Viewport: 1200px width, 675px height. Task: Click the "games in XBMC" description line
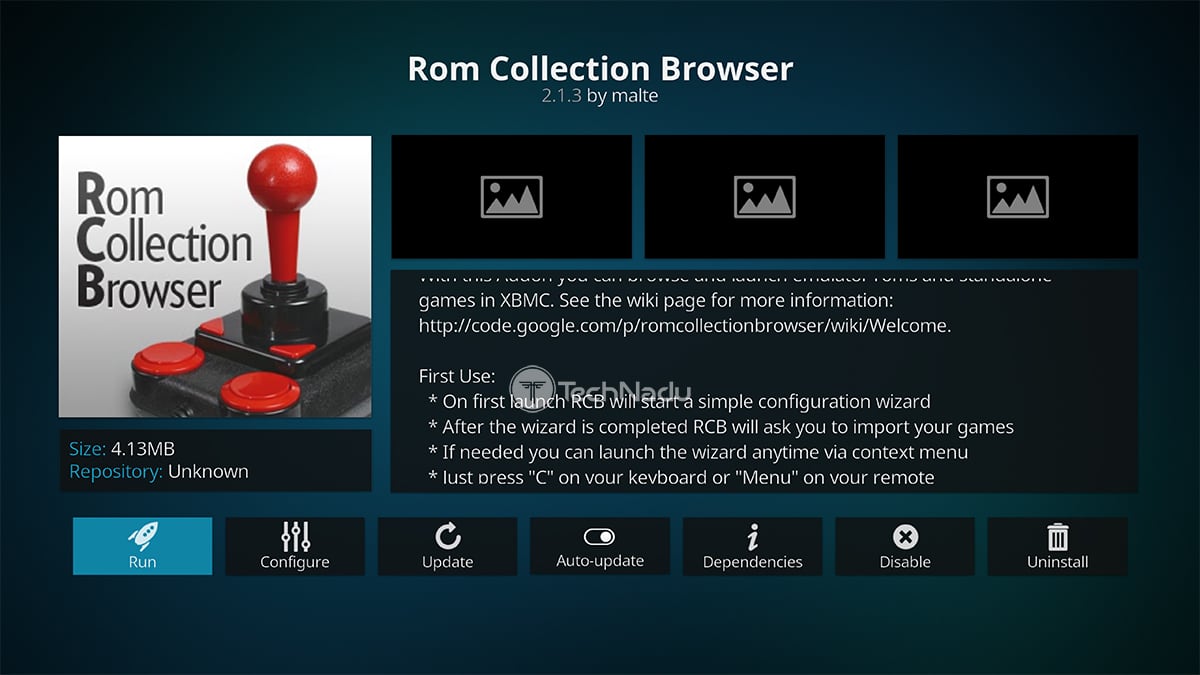click(x=654, y=300)
